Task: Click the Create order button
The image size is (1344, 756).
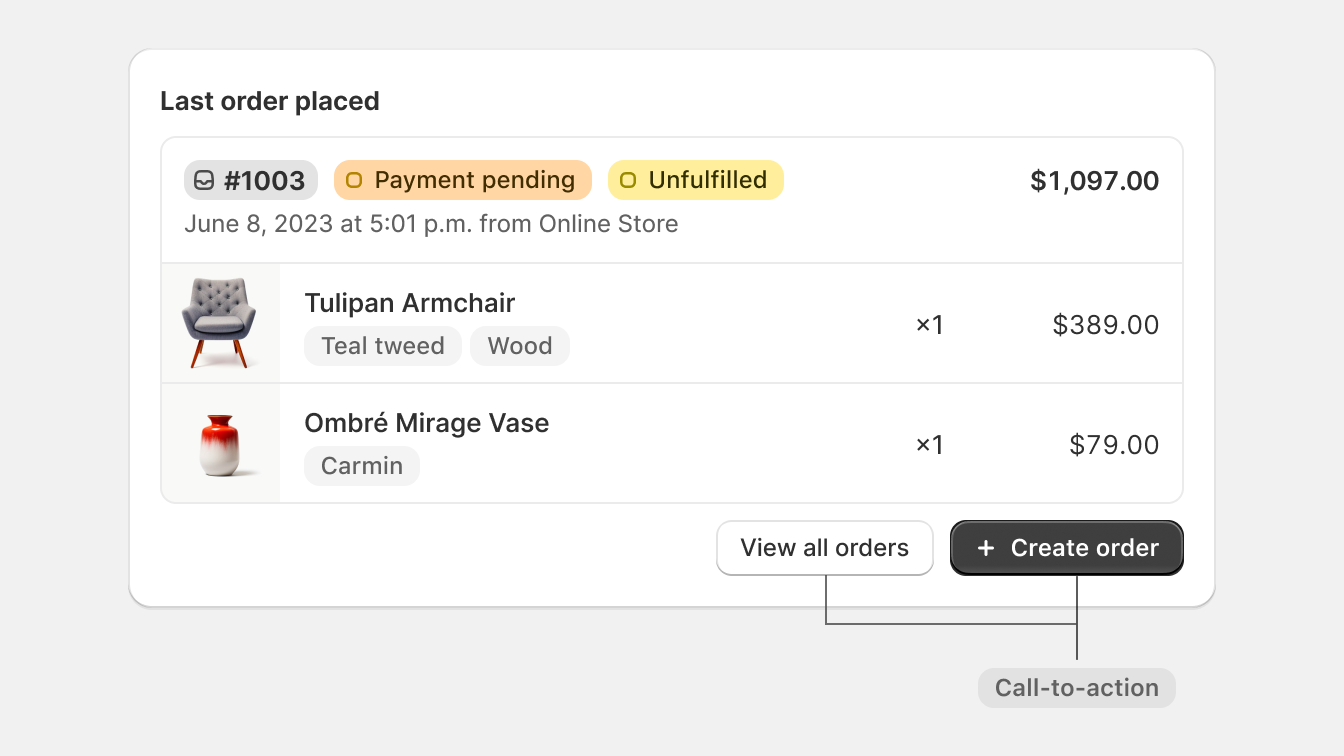Action: [1067, 548]
